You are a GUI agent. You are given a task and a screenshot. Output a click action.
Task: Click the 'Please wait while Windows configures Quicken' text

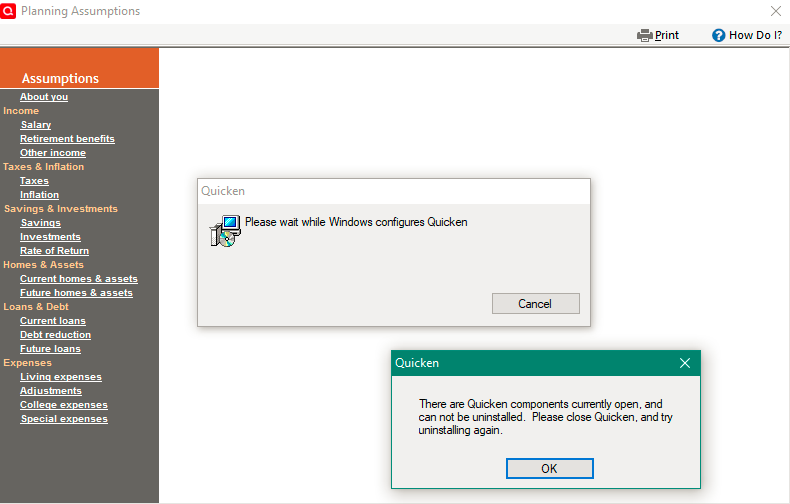356,222
